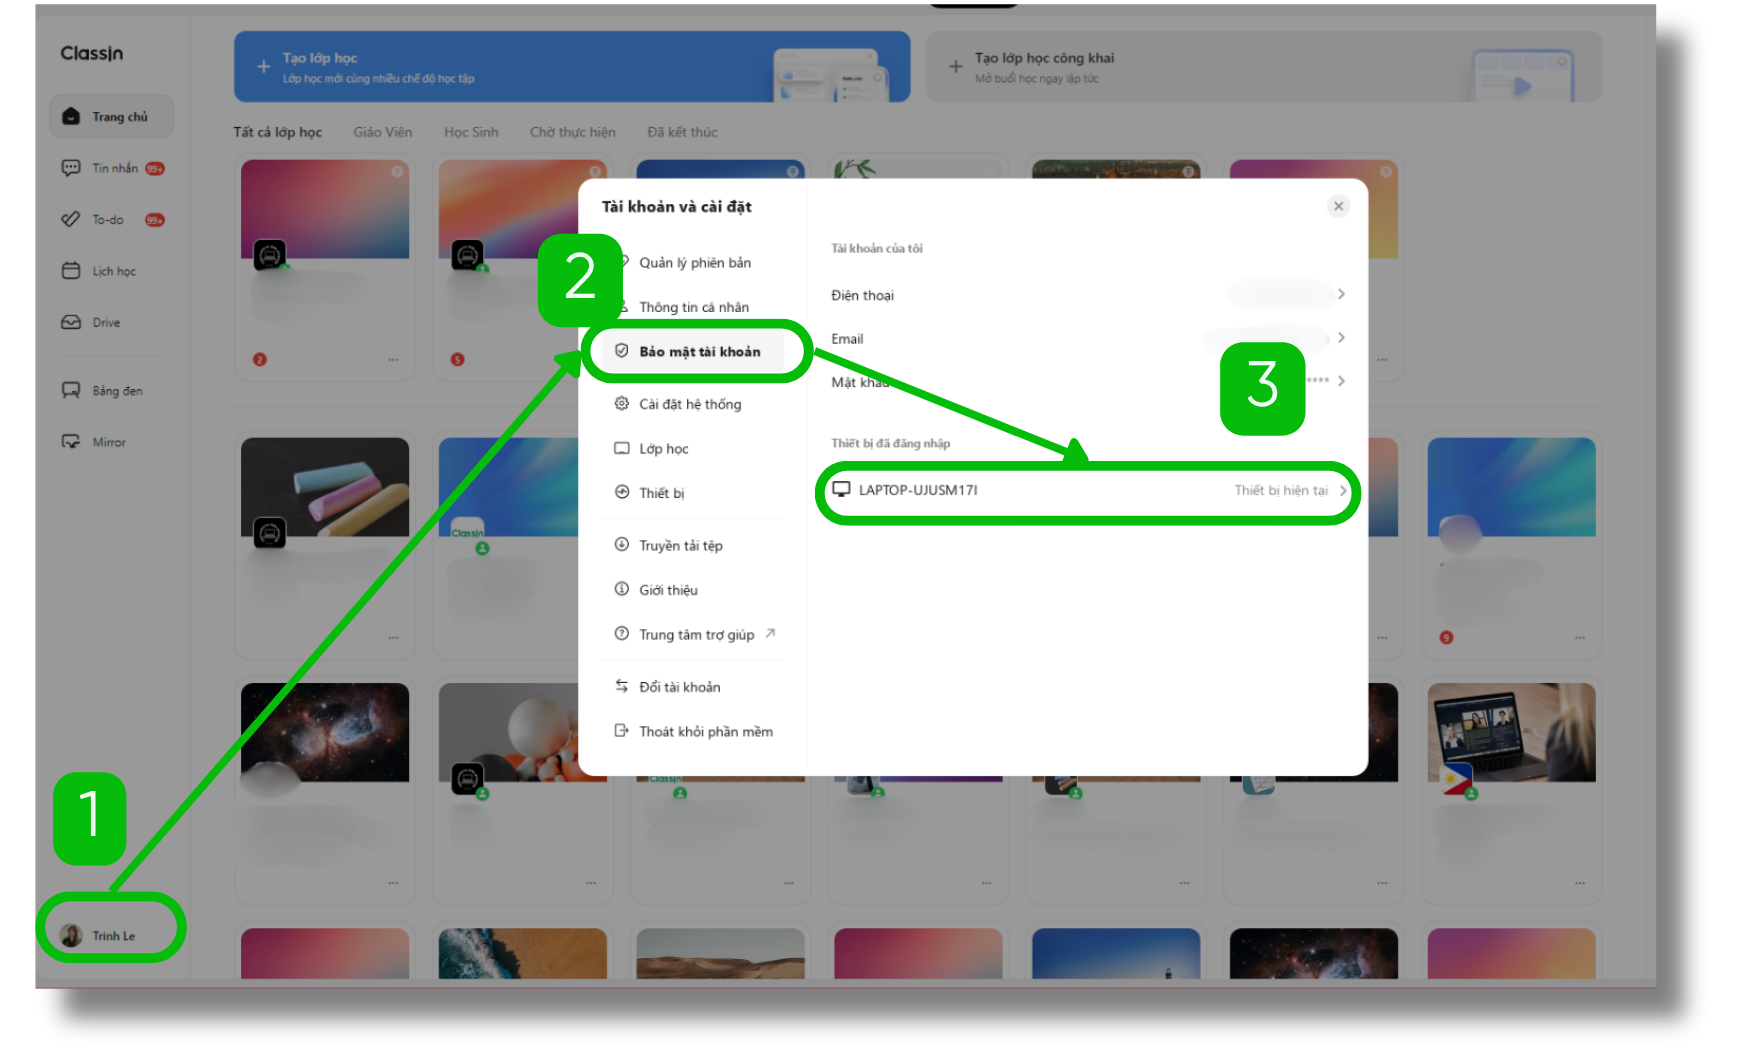
Task: Open Tin nhắn messages in sidebar
Action: pos(112,168)
